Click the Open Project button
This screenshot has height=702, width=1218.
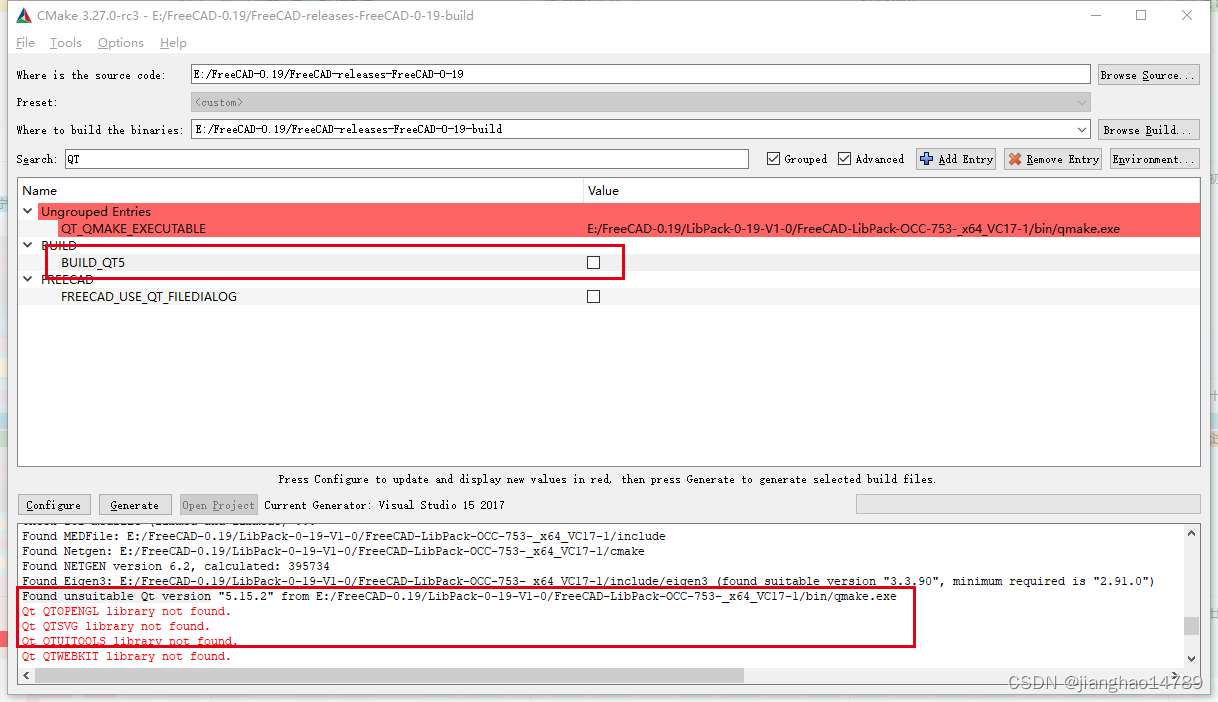click(x=219, y=505)
